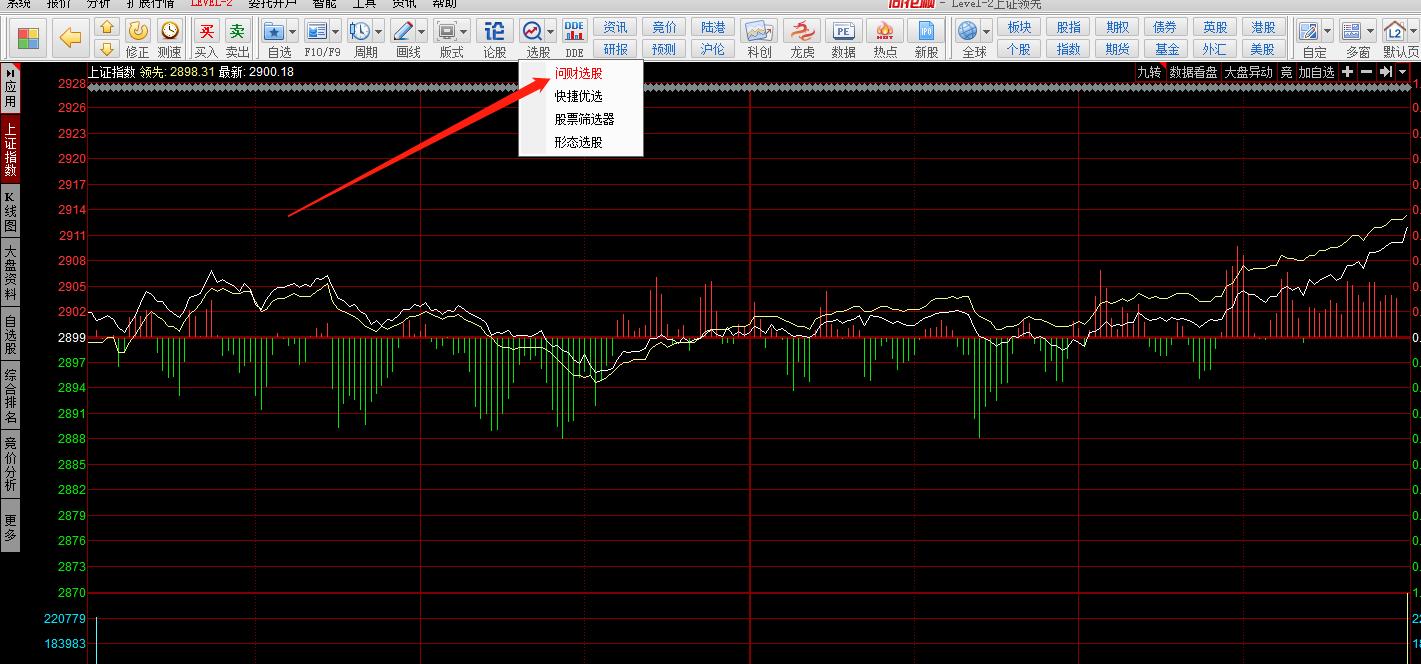The image size is (1421, 664).
Task: Toggle the 大盘异动 market movement display
Action: (x=1248, y=72)
